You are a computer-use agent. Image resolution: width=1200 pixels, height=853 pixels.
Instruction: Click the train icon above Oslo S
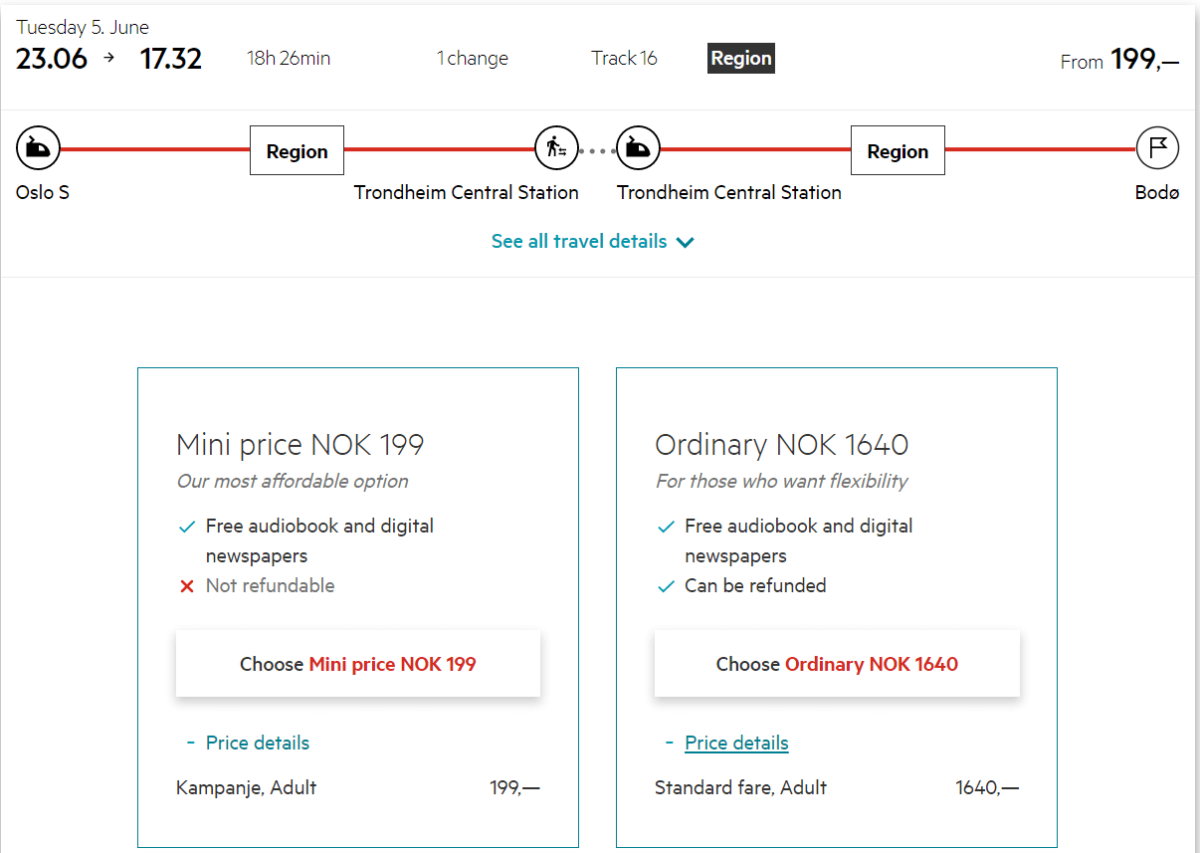[x=38, y=150]
